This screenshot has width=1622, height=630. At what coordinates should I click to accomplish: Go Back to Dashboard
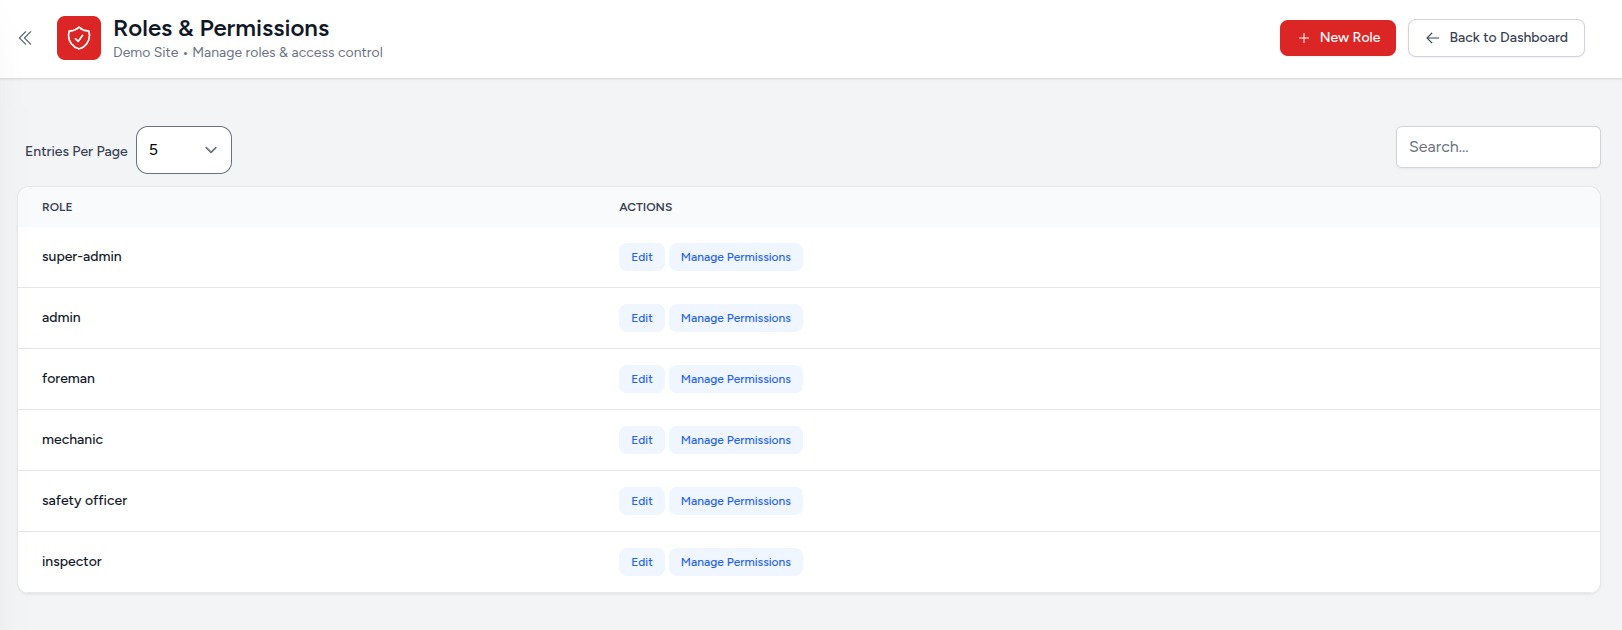click(x=1495, y=38)
